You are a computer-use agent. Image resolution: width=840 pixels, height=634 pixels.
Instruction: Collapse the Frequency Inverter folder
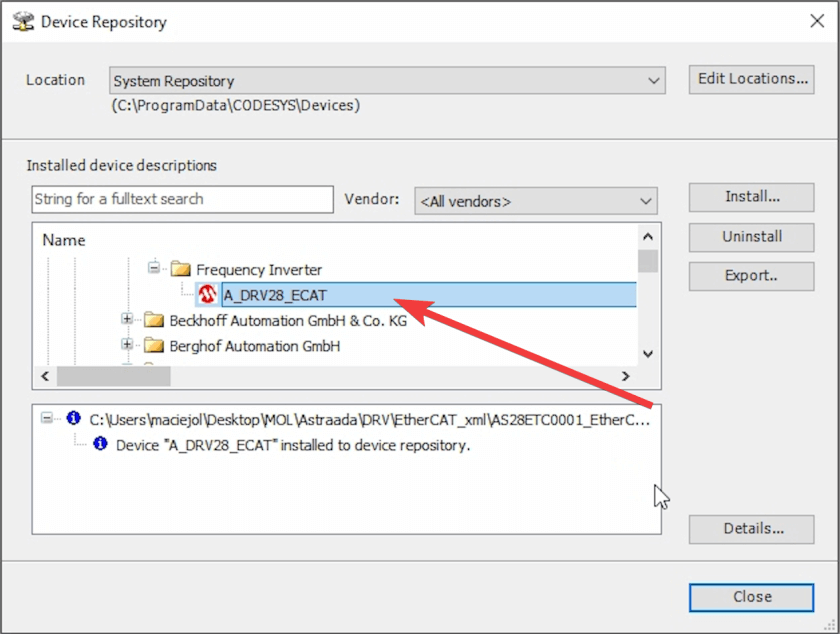pos(154,267)
